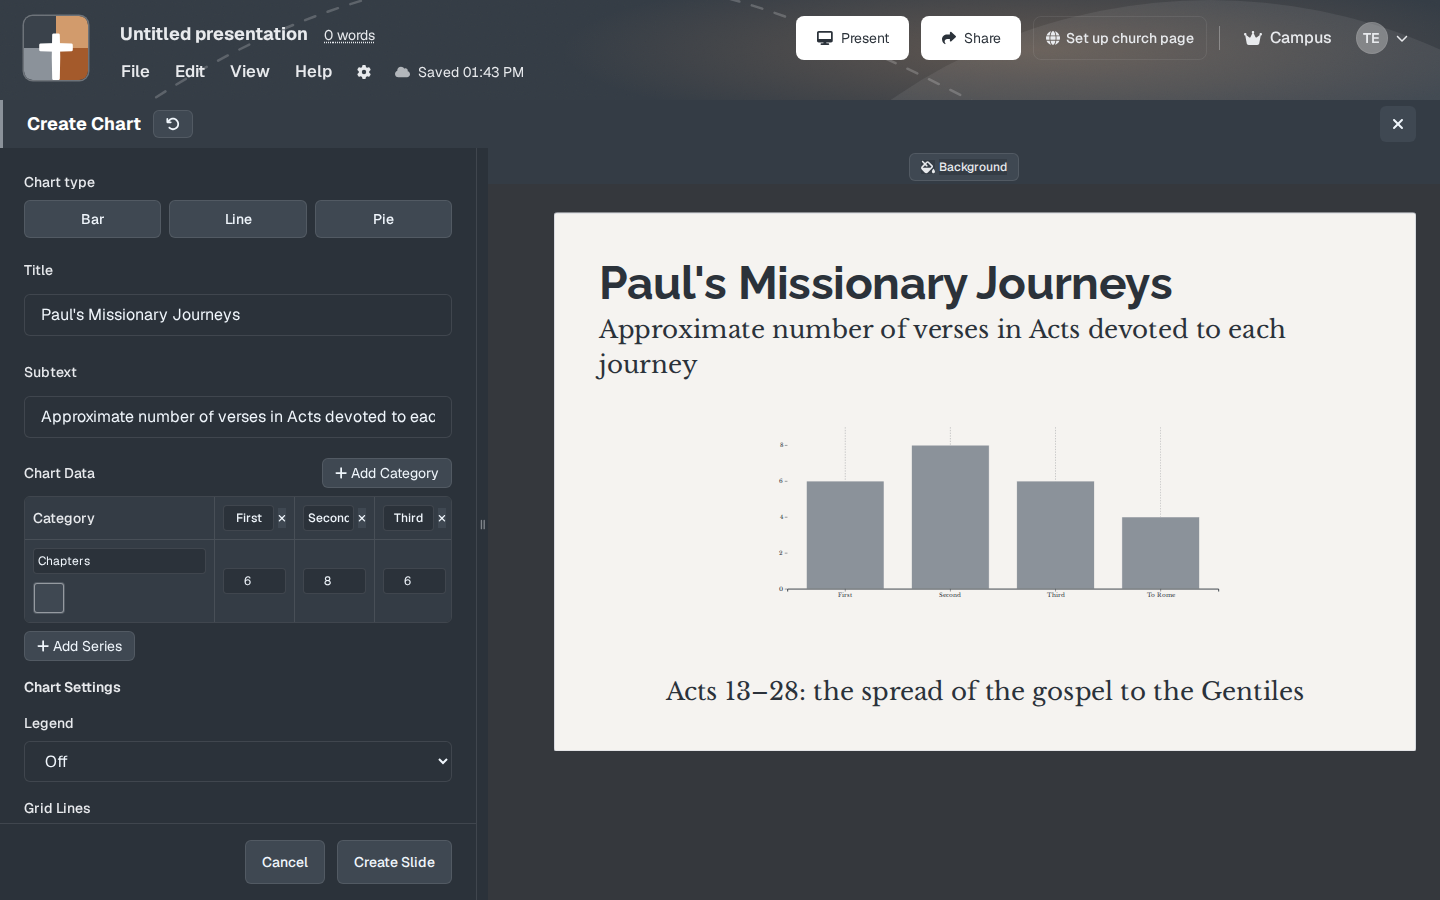The image size is (1440, 900).
Task: Open the Legend dropdown set to Off
Action: [238, 761]
